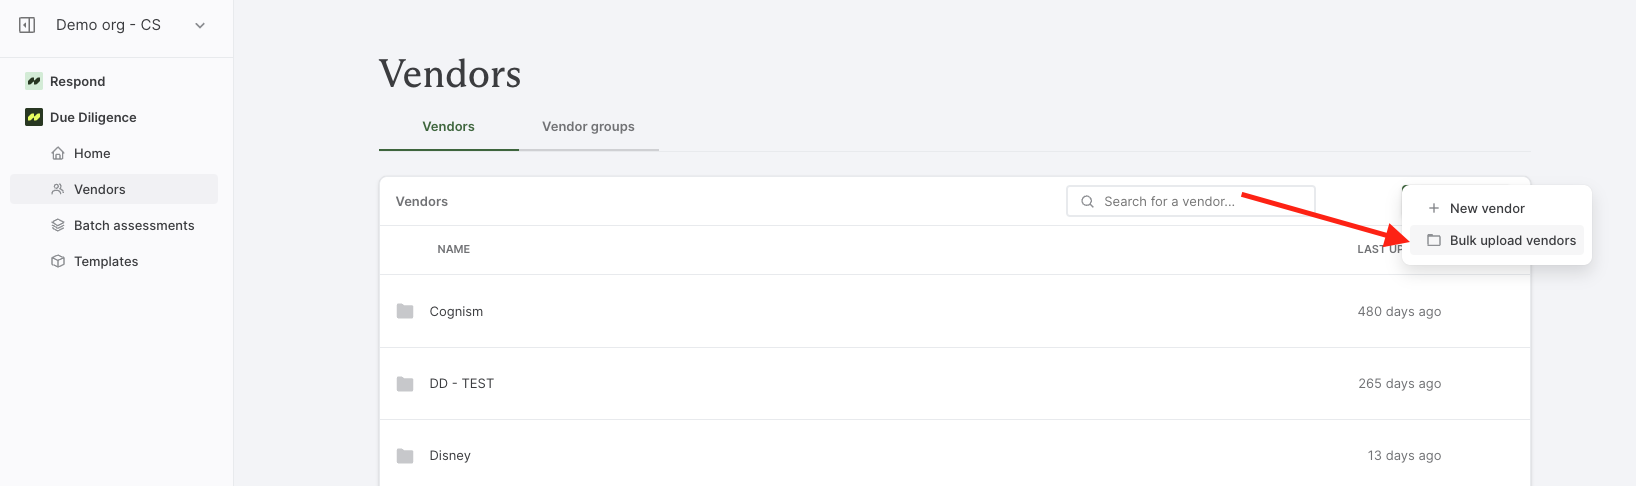Open Respond in the sidebar
1636x486 pixels.
(x=77, y=81)
